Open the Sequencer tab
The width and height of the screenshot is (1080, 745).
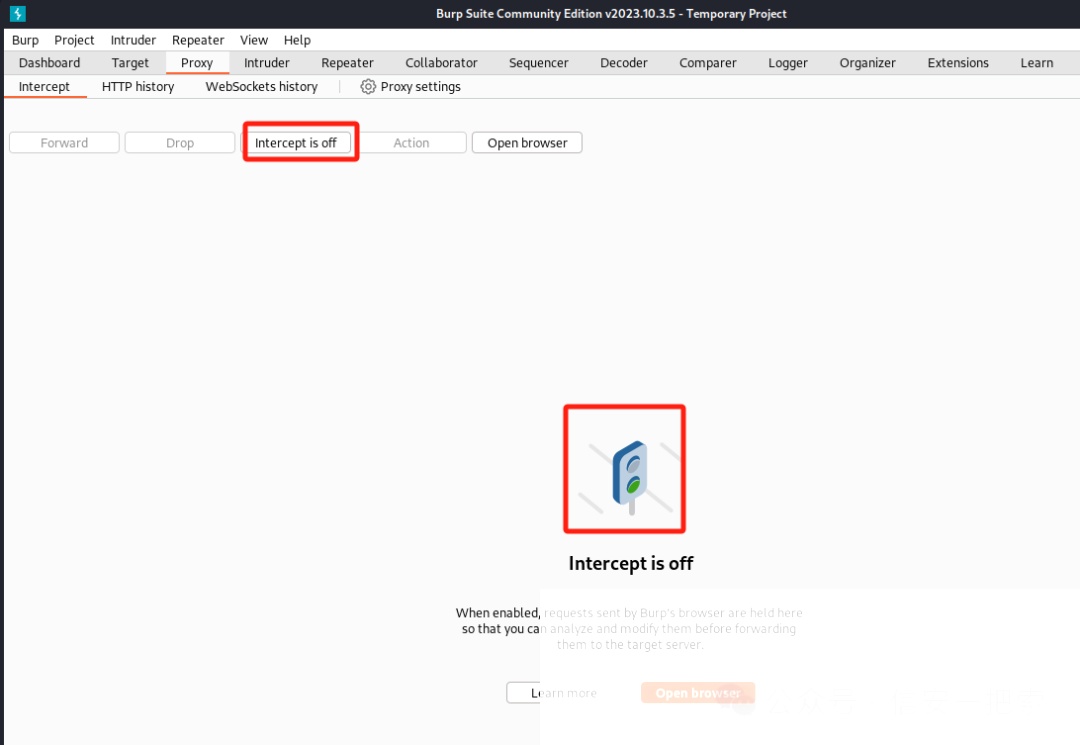[x=539, y=63]
